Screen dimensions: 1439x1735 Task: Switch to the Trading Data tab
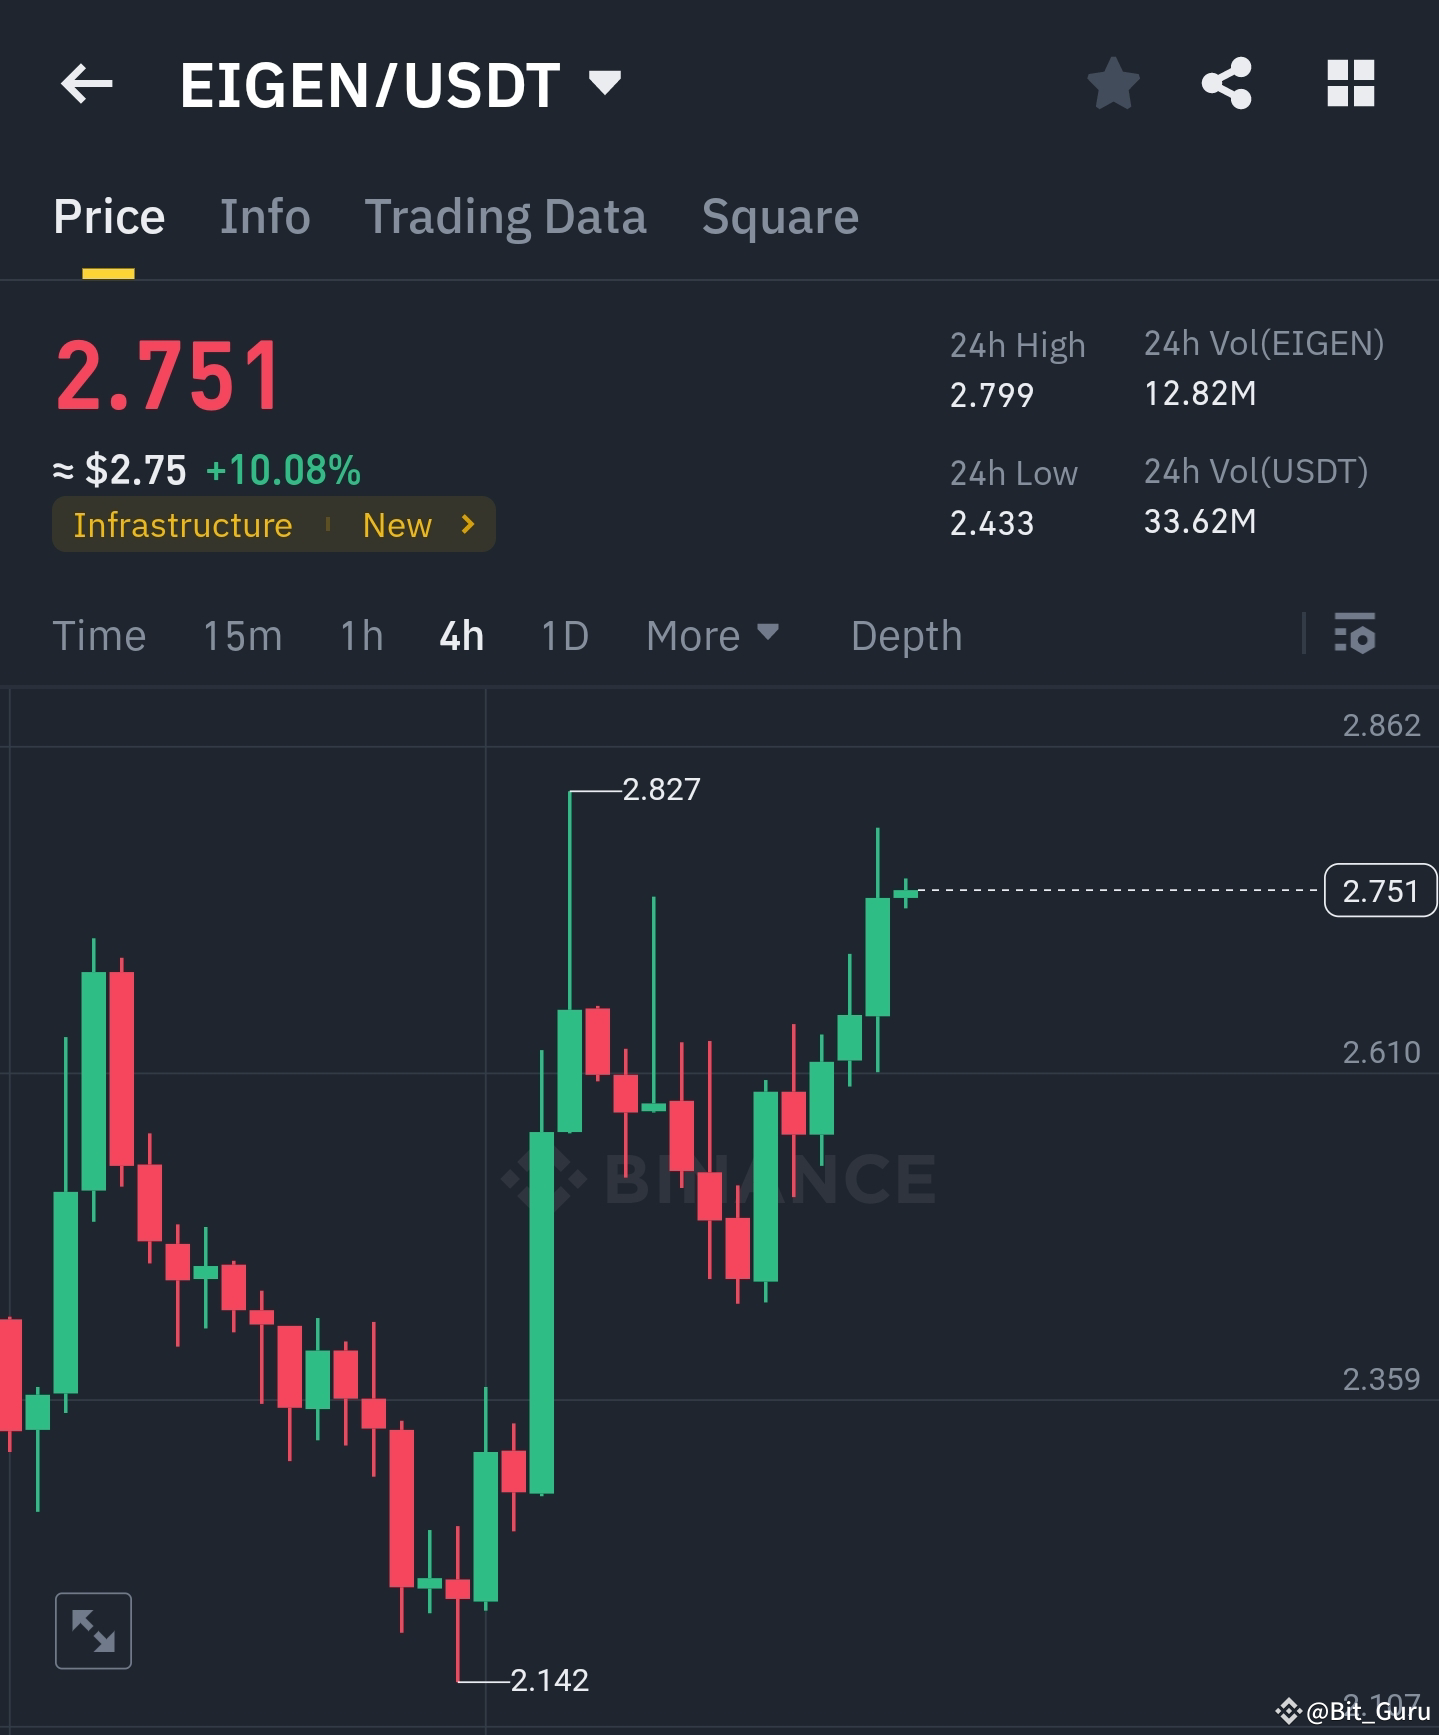(506, 216)
